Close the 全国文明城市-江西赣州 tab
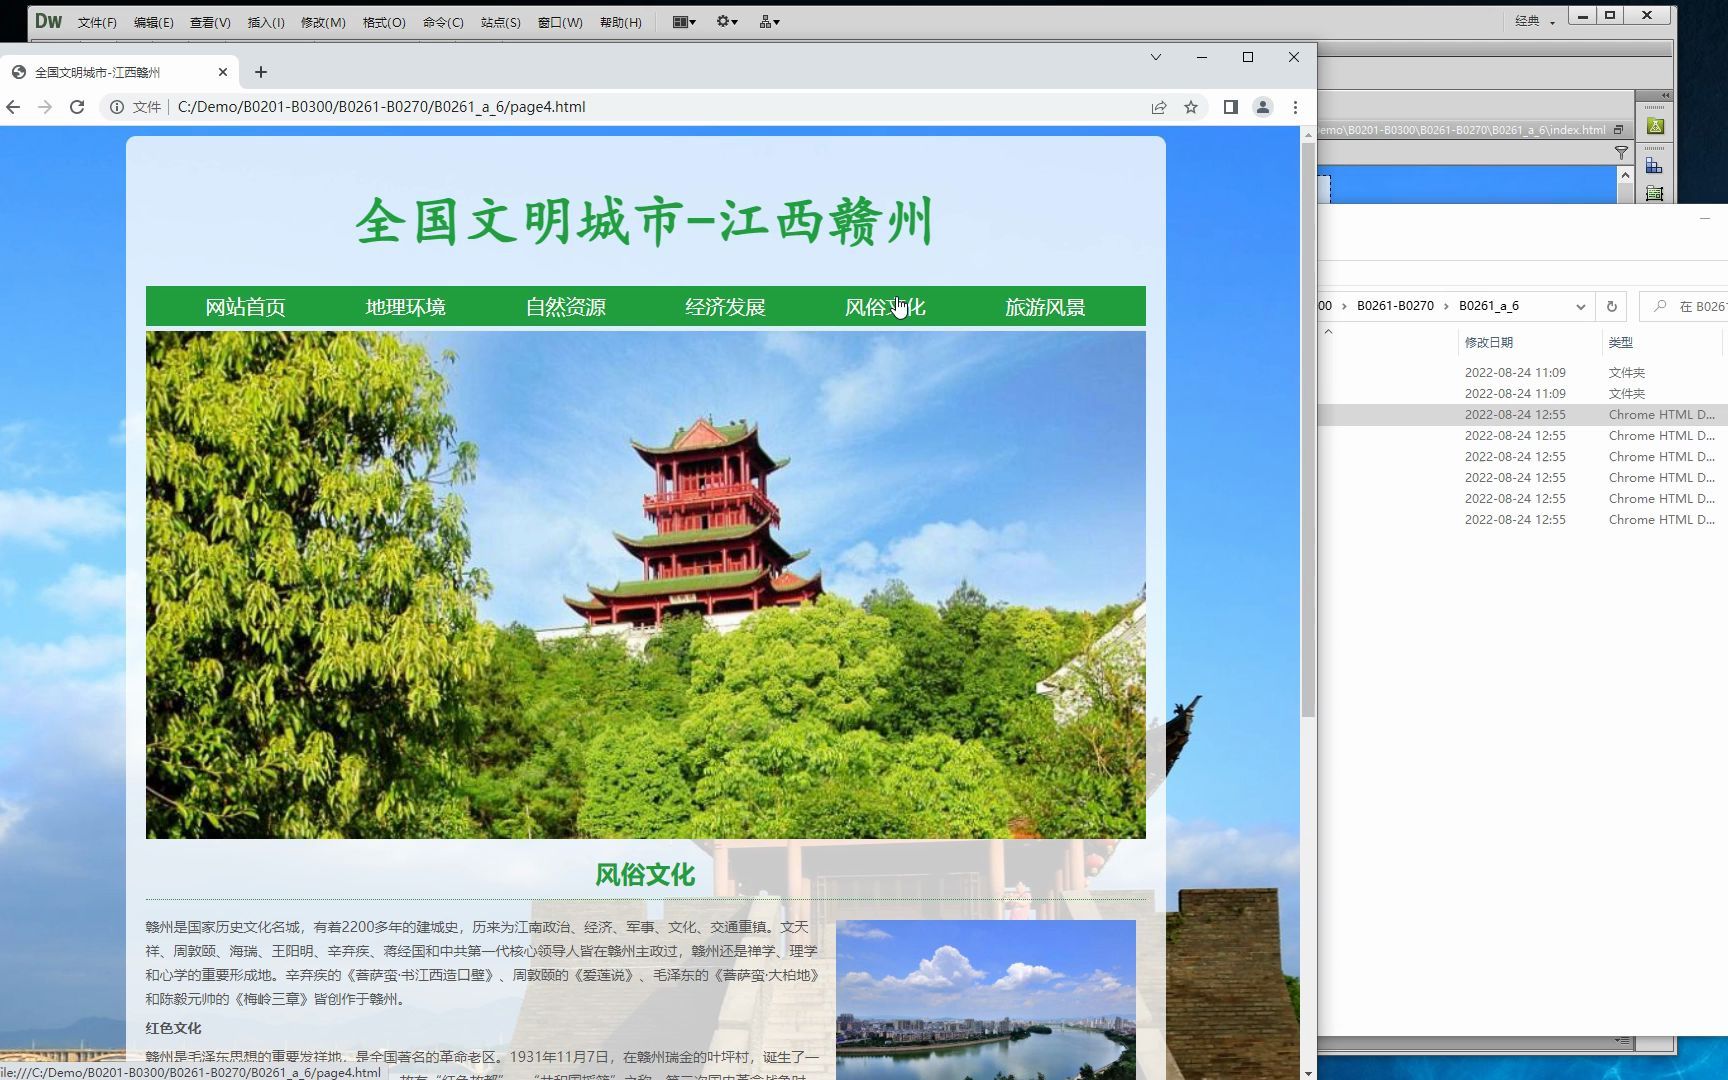 223,72
